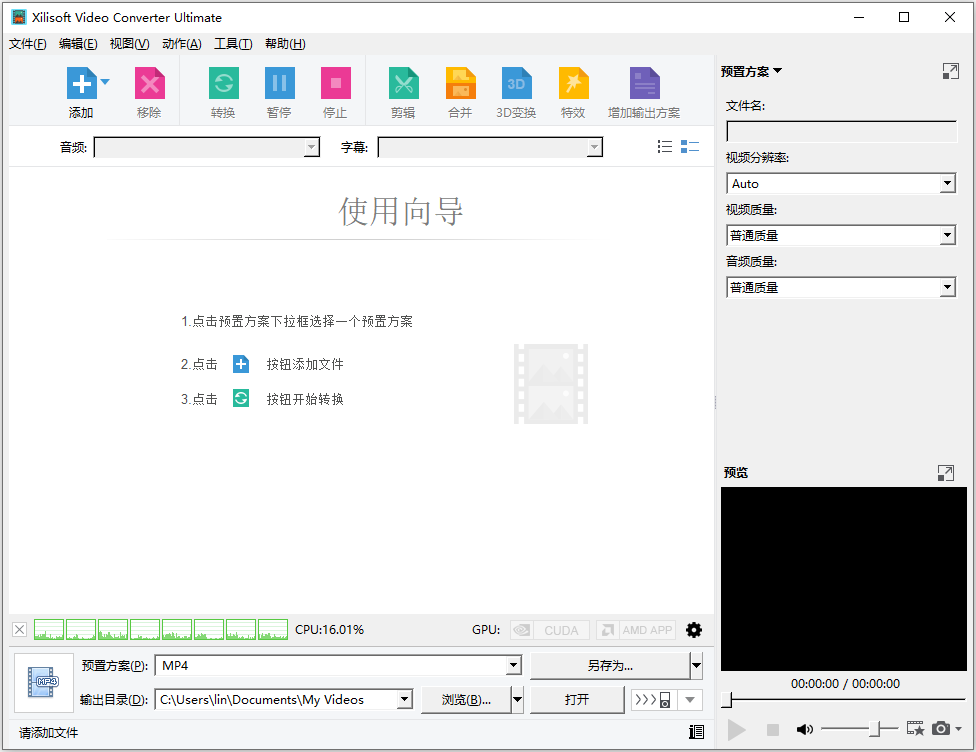Expand the profile panel with the pop-out icon
The image size is (976, 752).
click(x=950, y=72)
